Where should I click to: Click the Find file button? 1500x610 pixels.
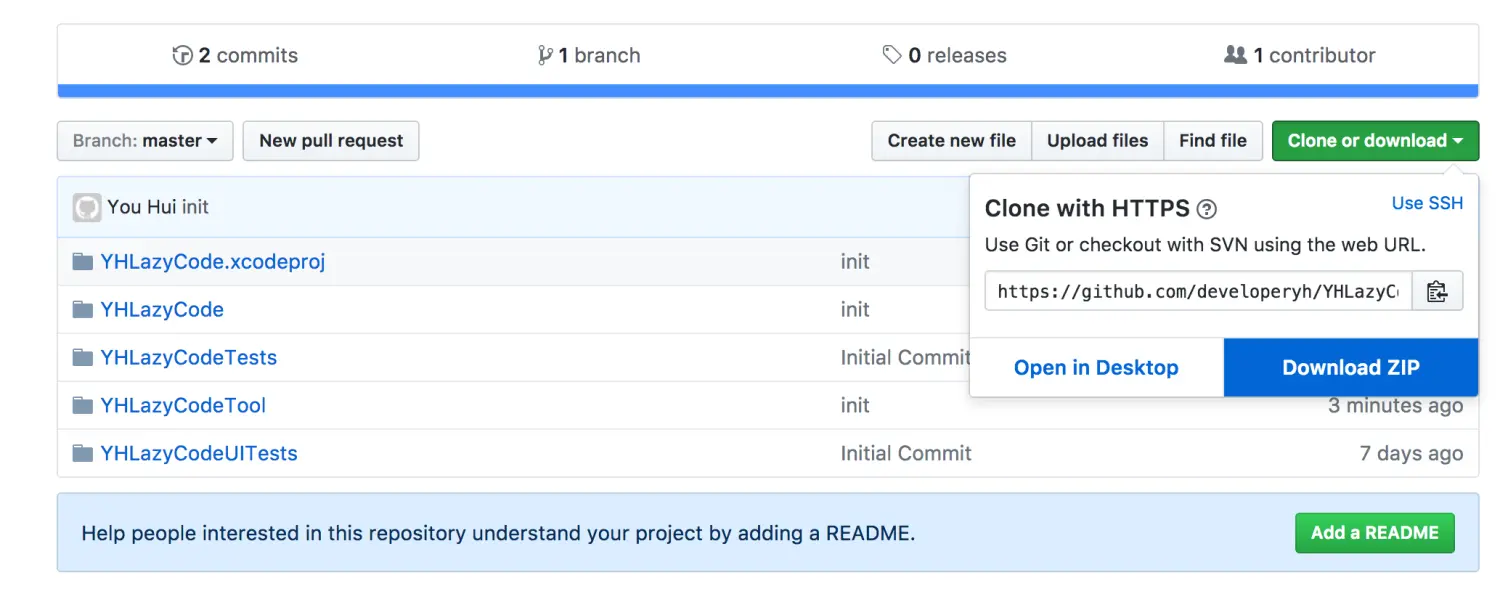click(x=1213, y=141)
